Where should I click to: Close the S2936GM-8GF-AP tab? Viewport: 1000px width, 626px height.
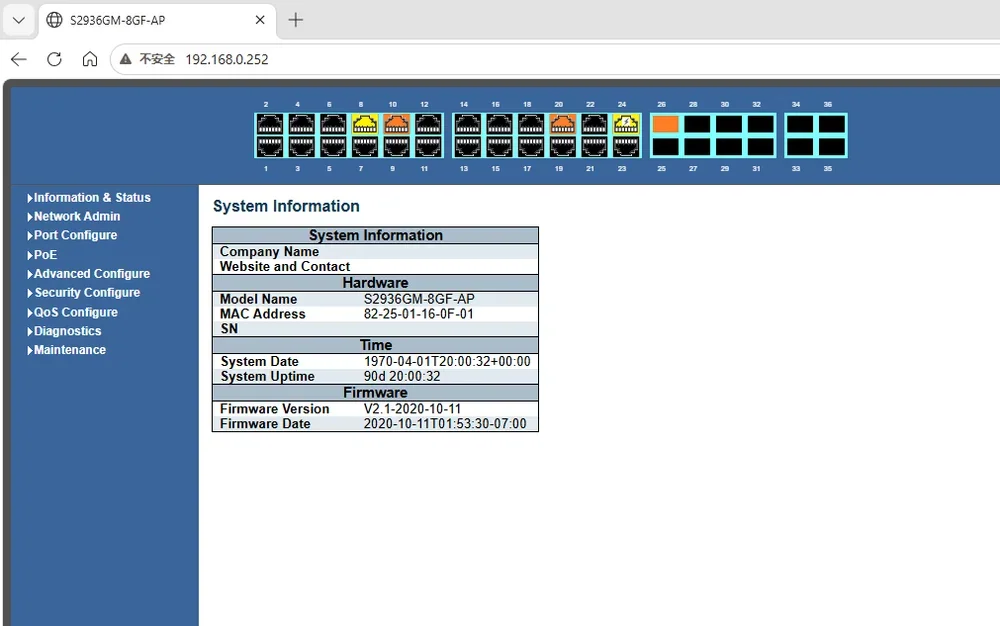tap(260, 20)
